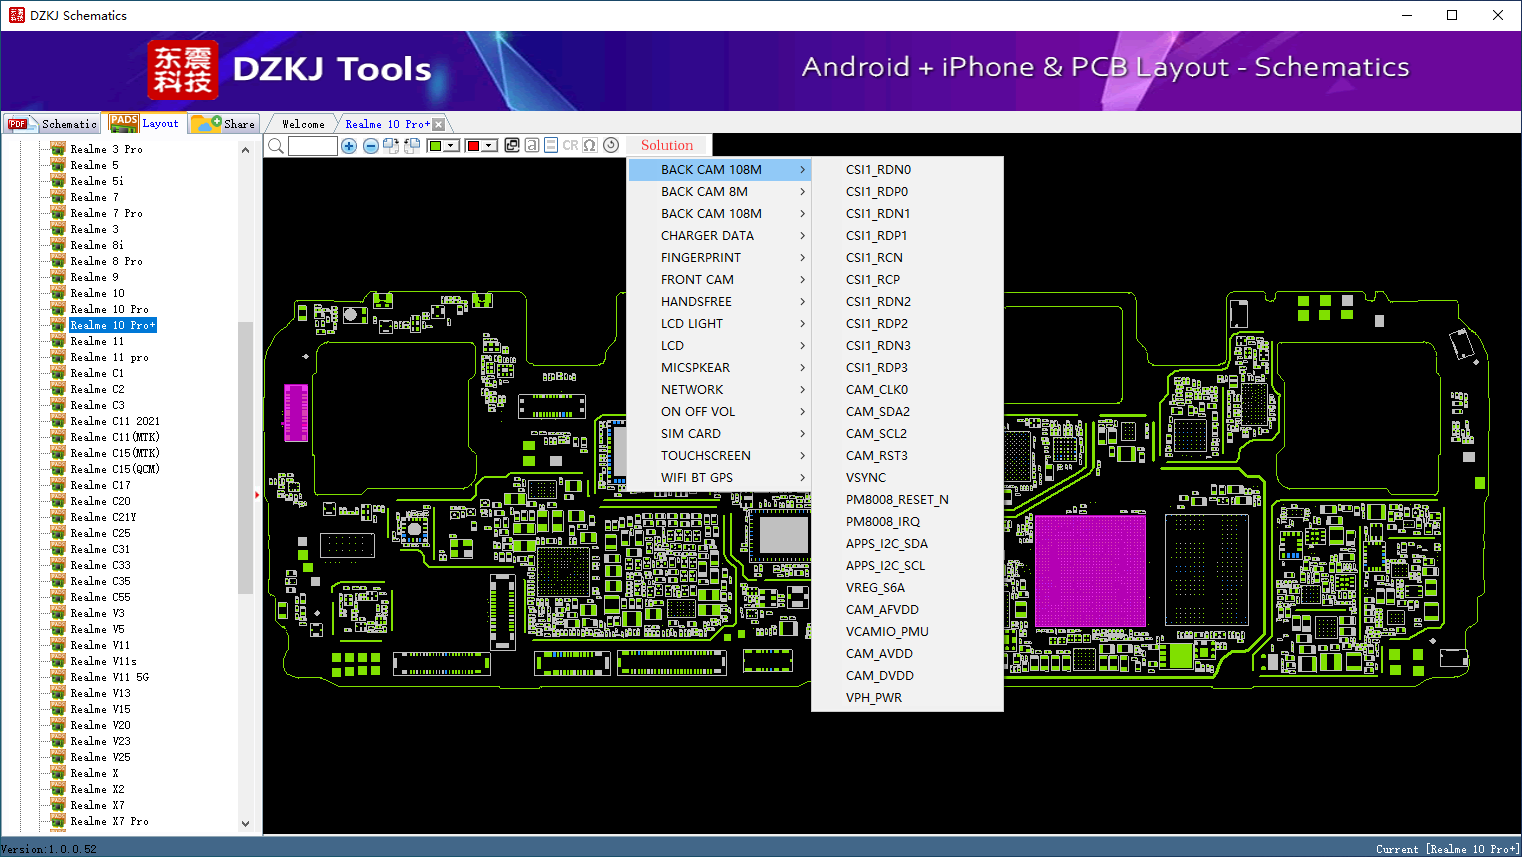
Task: Click the 'Current [Realme 10 Pro+]' status text
Action: [x=1447, y=849]
